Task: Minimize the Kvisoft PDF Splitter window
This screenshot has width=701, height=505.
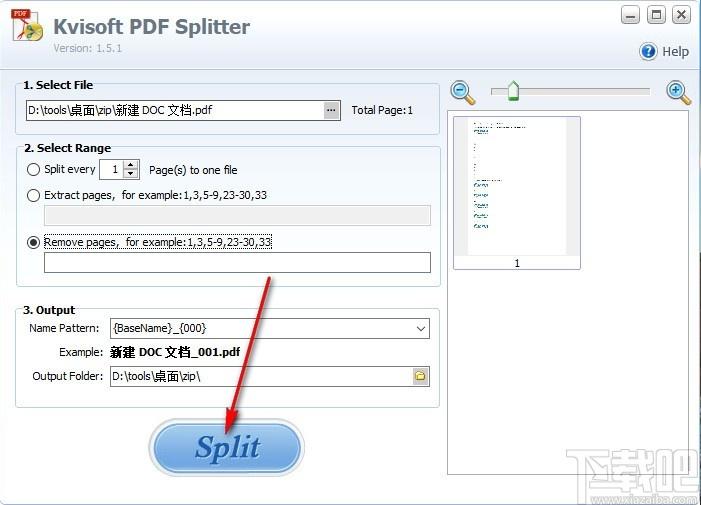Action: [x=630, y=16]
